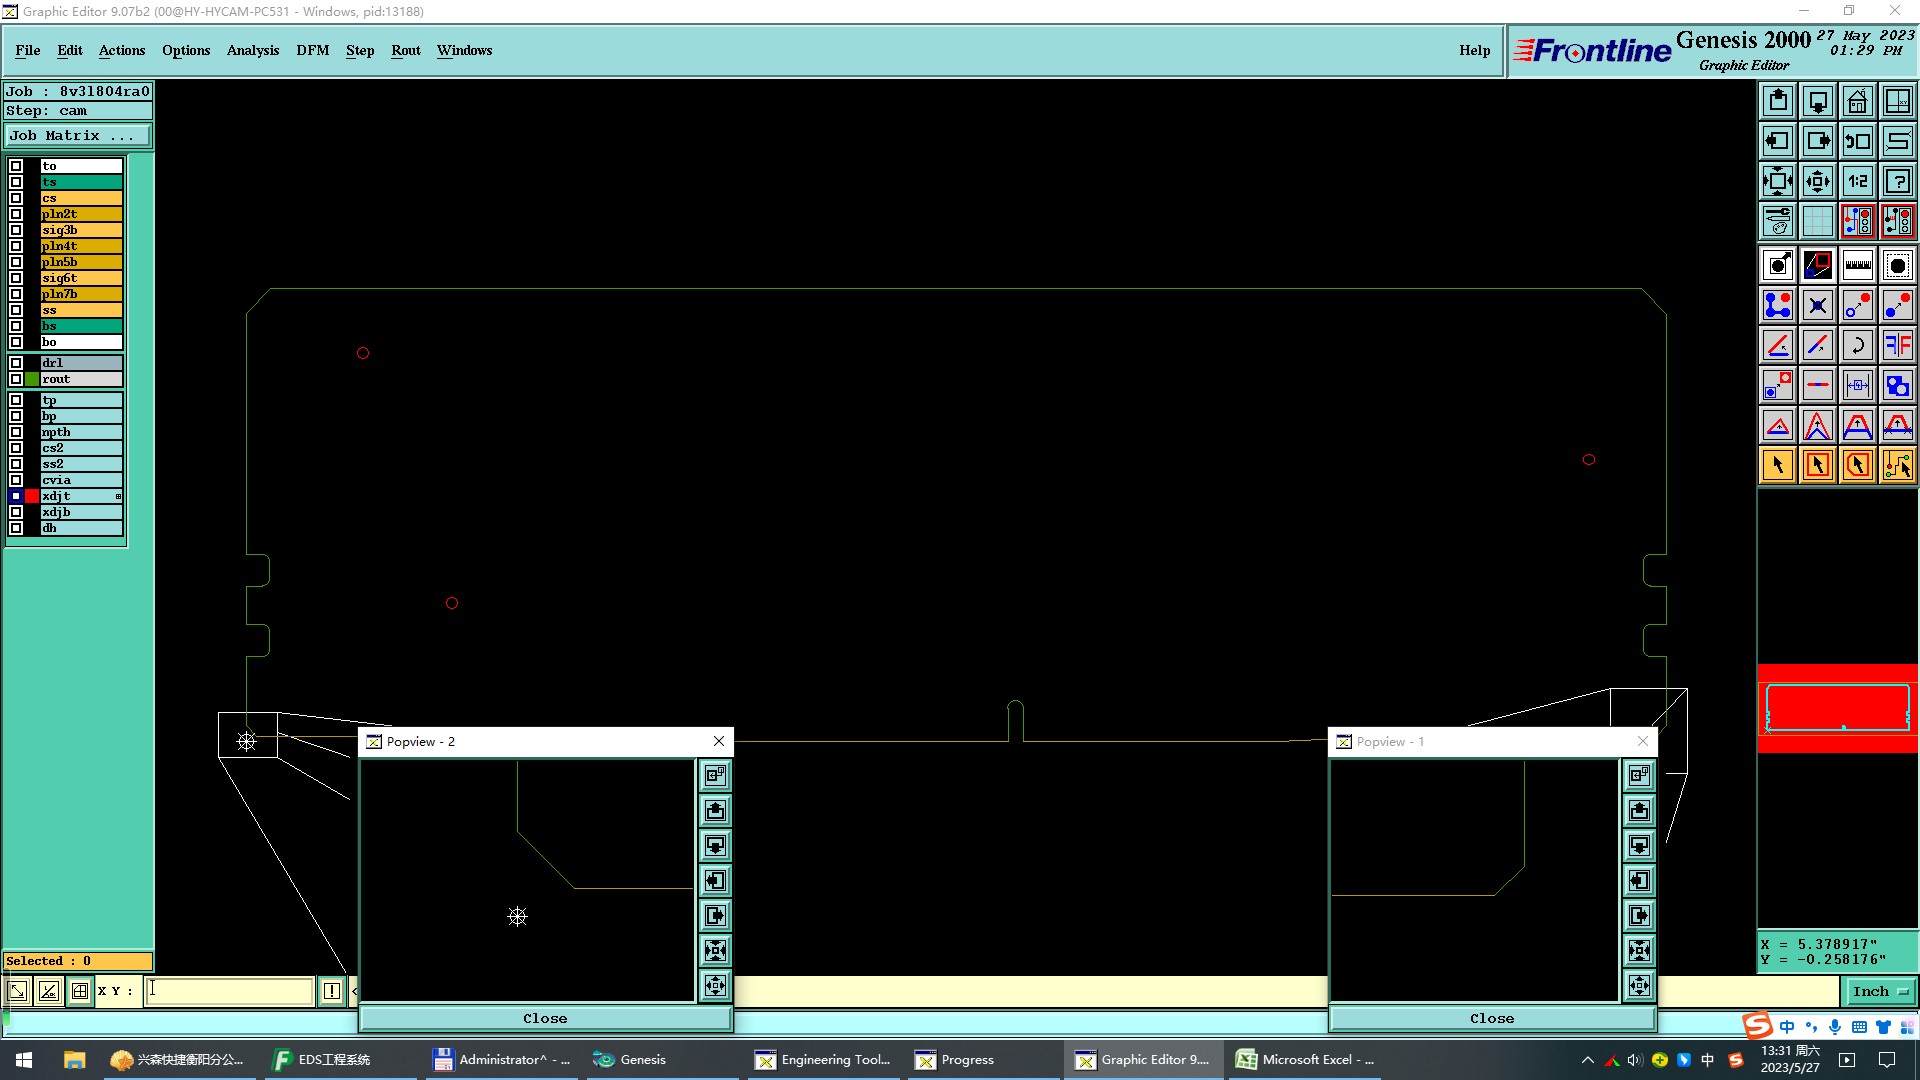Click the pan down view icon

pos(1818,101)
